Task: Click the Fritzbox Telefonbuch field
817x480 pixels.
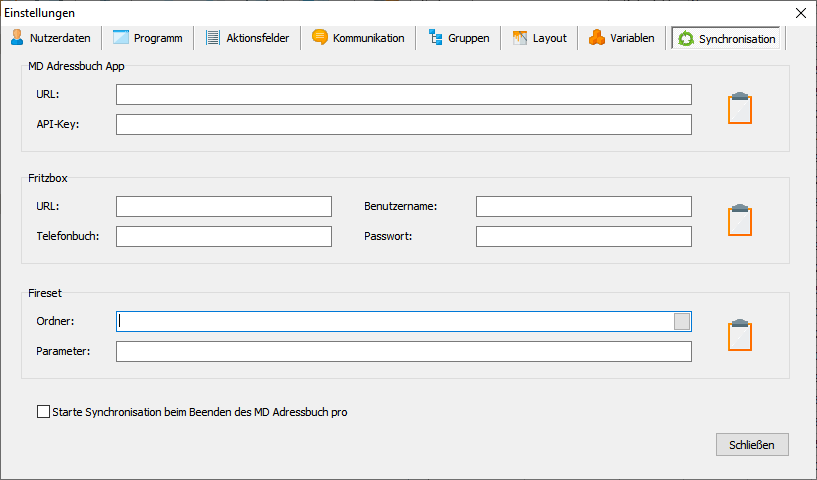Action: click(x=223, y=236)
